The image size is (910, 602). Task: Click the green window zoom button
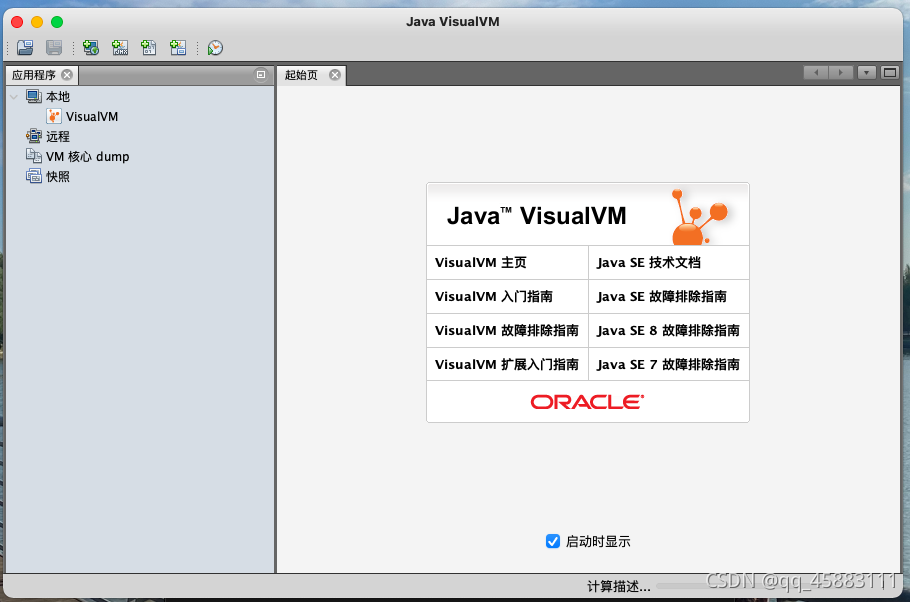[57, 22]
